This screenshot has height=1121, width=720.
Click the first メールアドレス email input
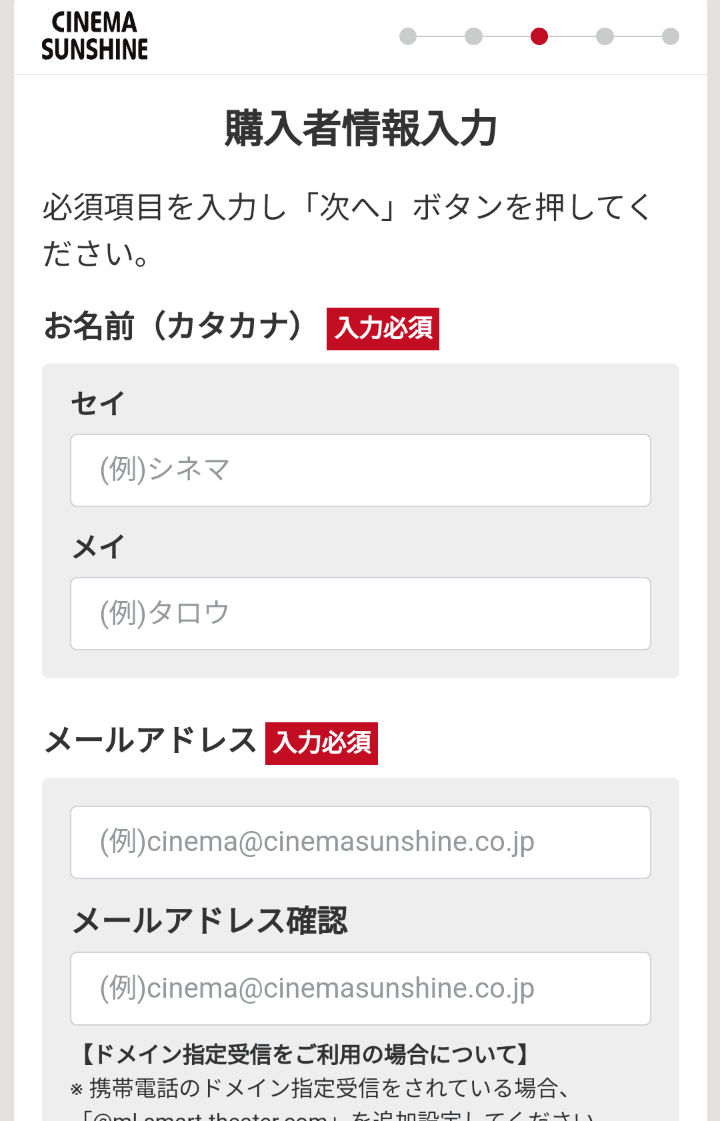[360, 842]
